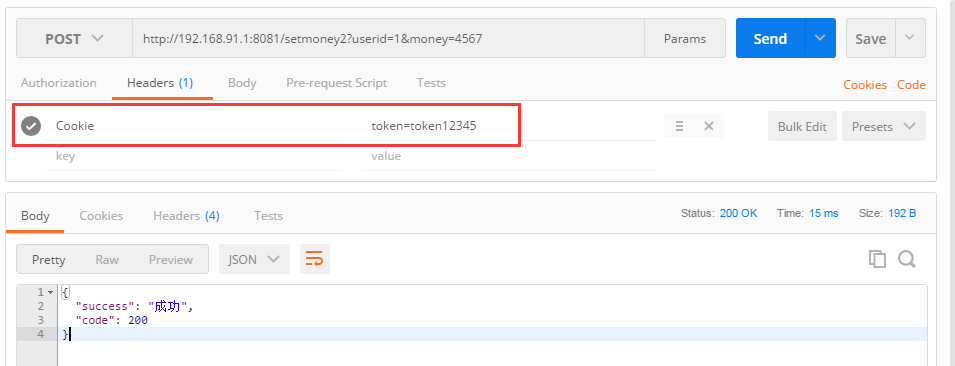Screen dimensions: 955x366
Task: Click the 192 B size value
Action: point(901,213)
